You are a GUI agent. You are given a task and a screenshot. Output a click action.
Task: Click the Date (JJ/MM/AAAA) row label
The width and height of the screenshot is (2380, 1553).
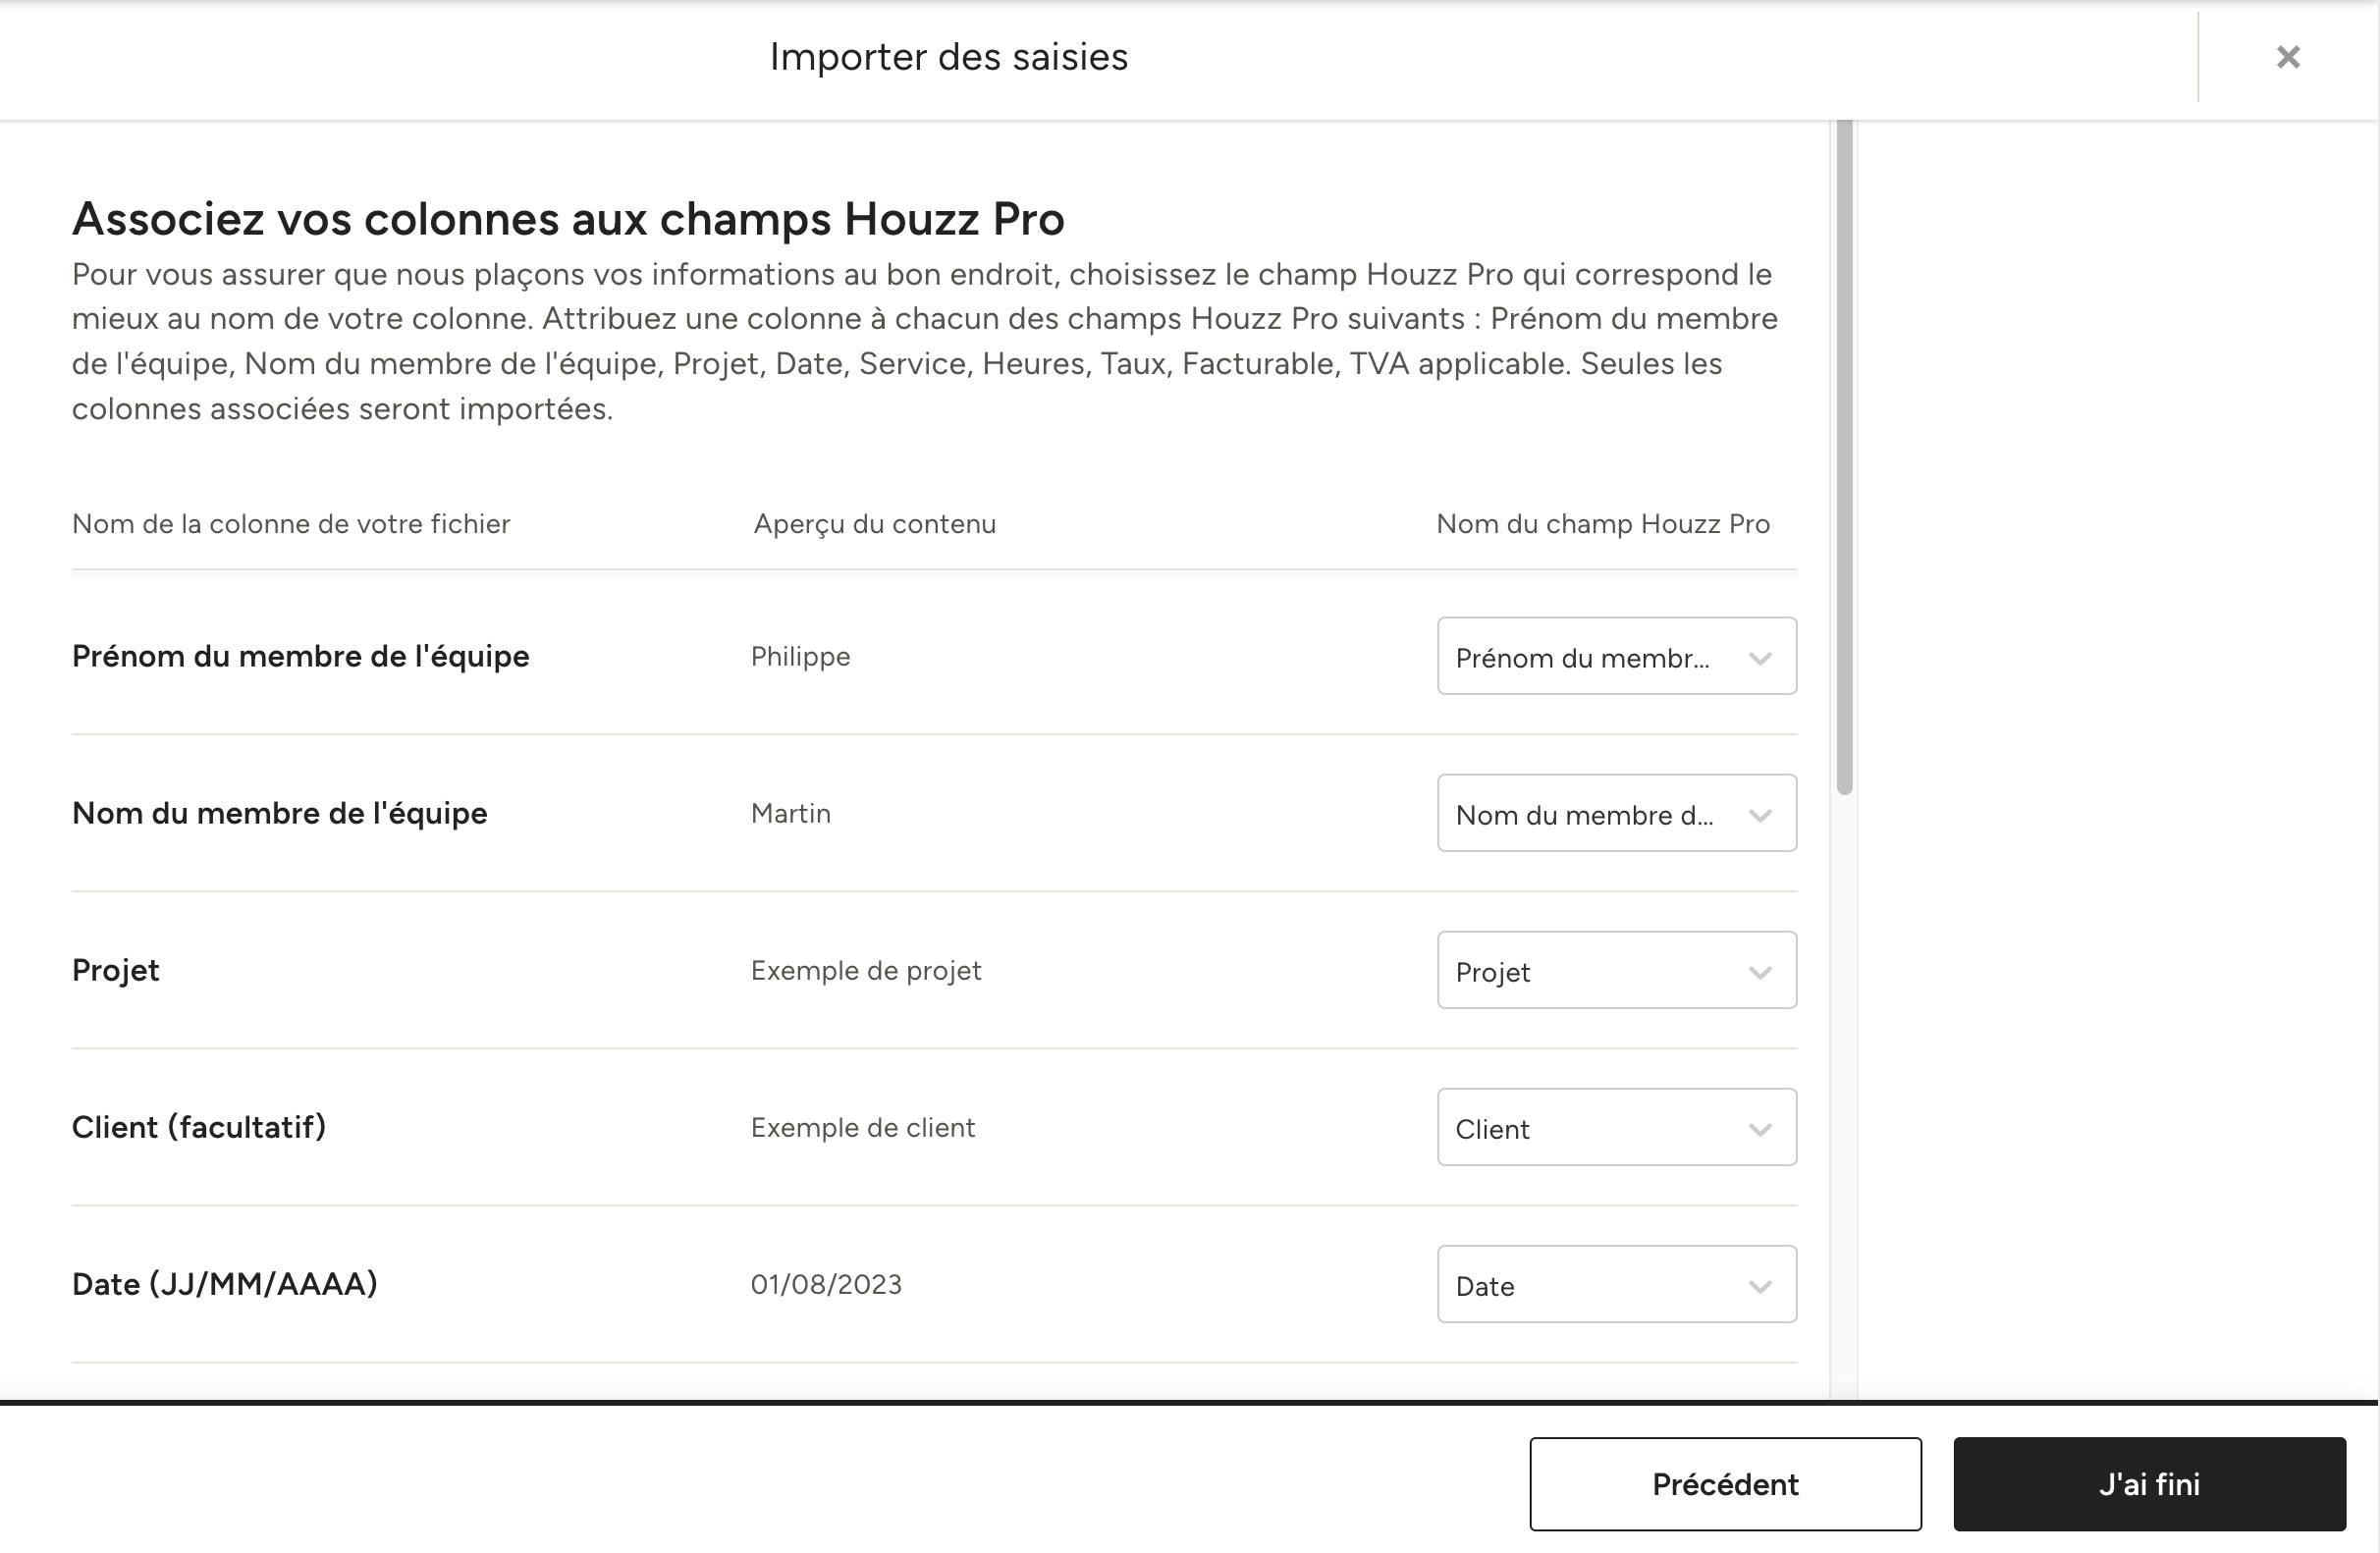[x=225, y=1284]
